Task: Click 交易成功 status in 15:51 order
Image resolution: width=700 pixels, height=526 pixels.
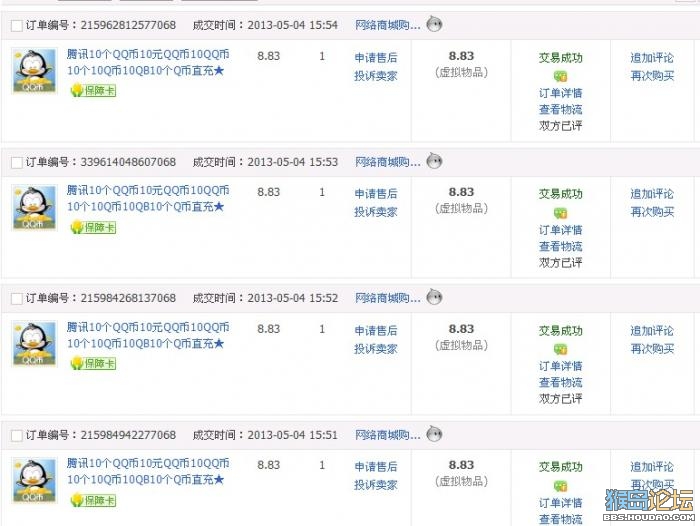Action: click(x=561, y=467)
